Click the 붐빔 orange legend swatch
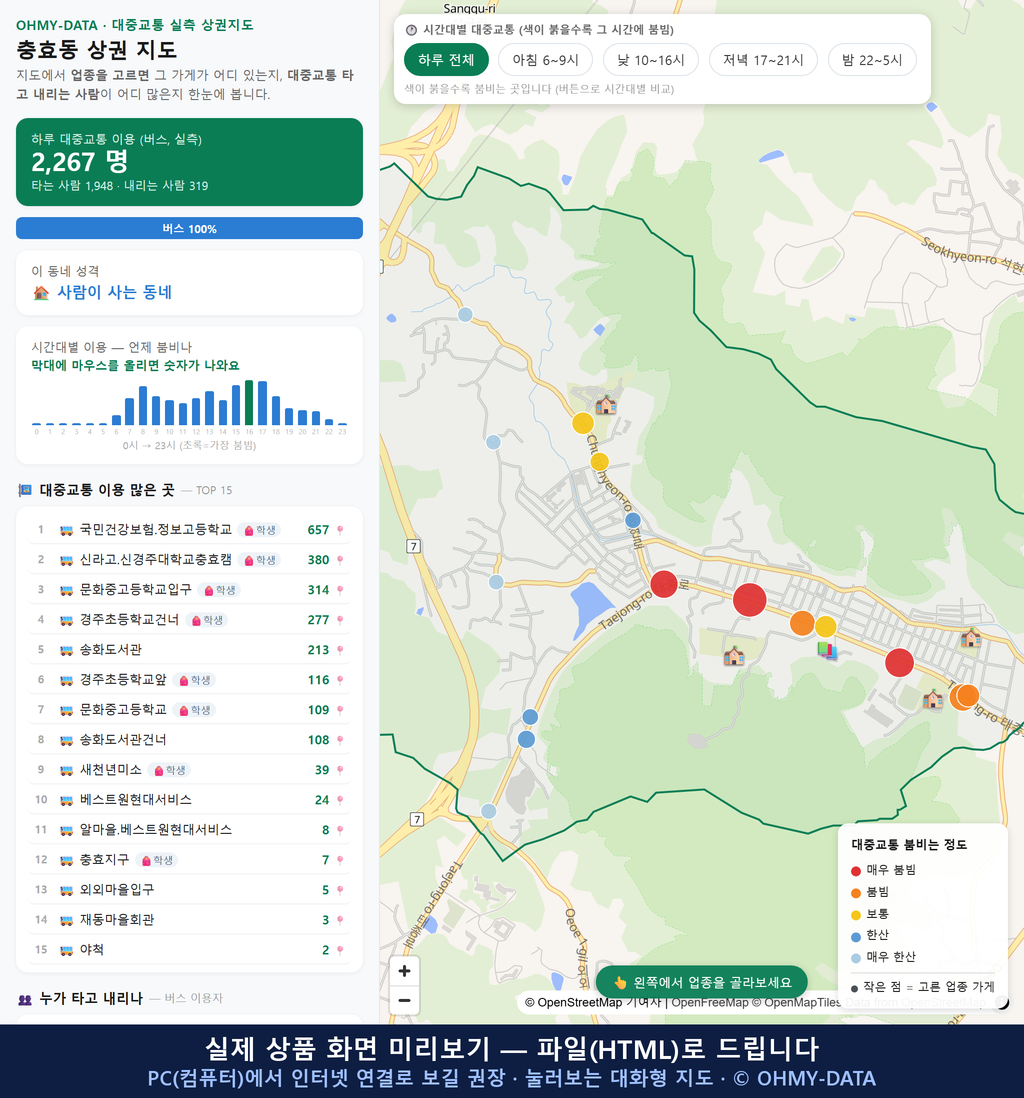Screen dimensions: 1024x1098 coord(855,893)
